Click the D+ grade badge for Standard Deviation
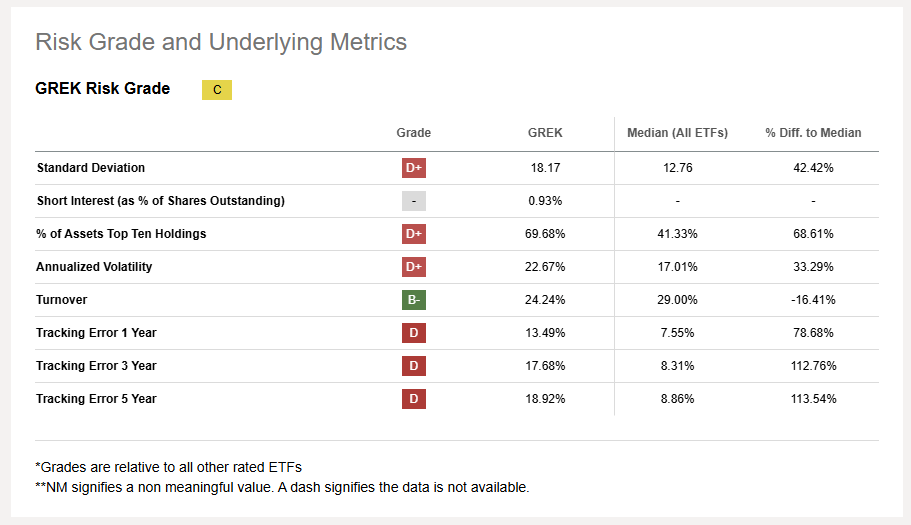The width and height of the screenshot is (911, 525). 414,168
